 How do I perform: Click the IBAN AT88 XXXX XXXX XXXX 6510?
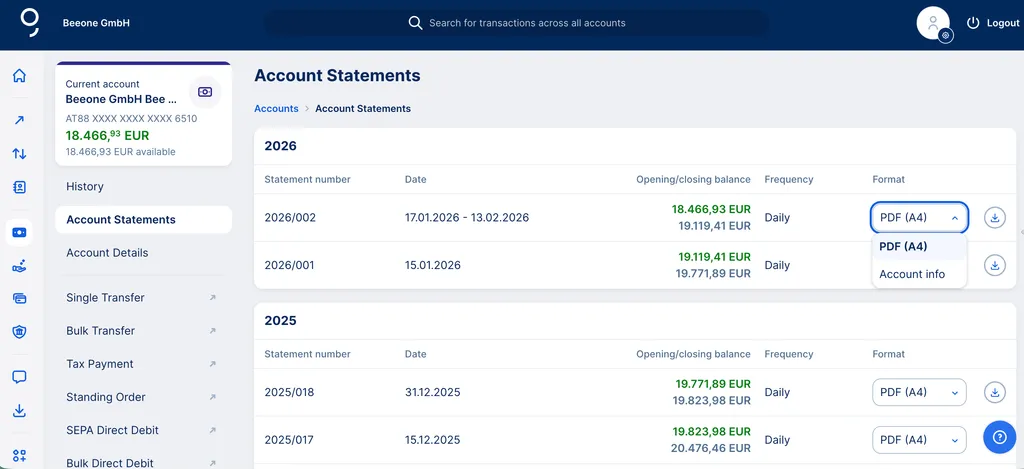point(131,119)
